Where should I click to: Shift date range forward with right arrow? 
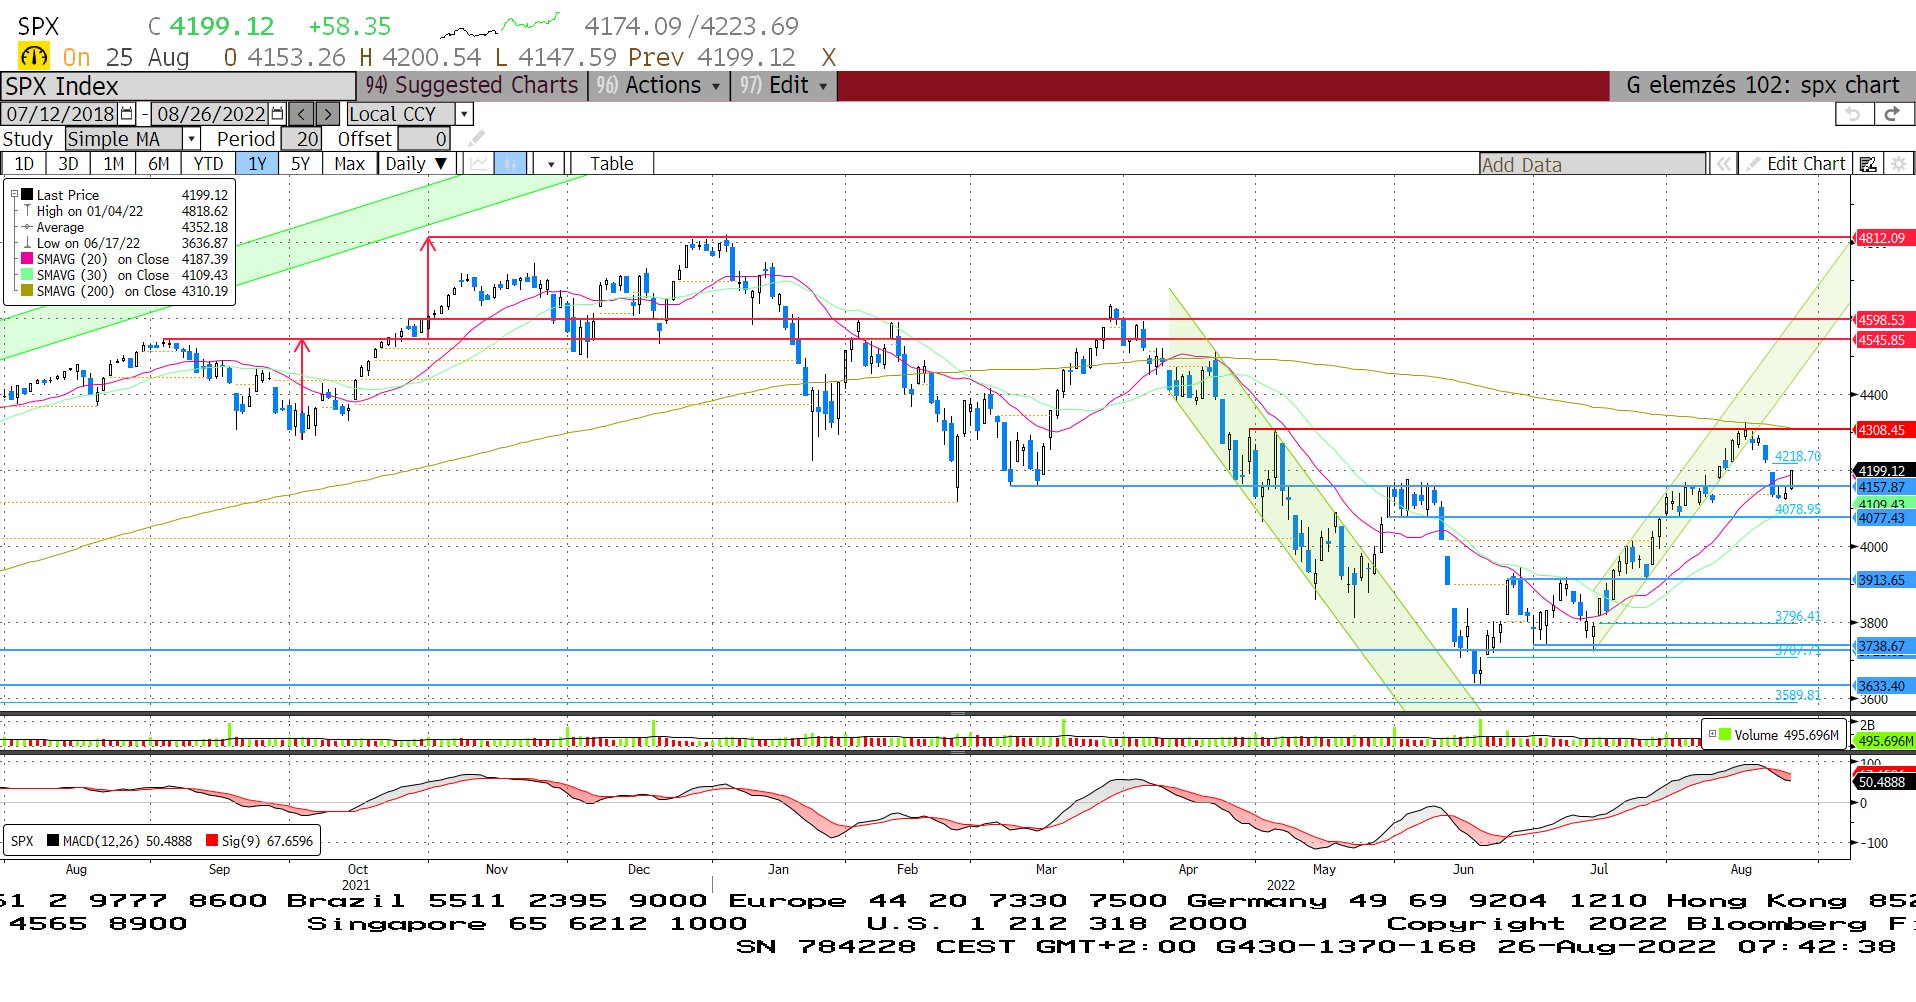coord(328,114)
